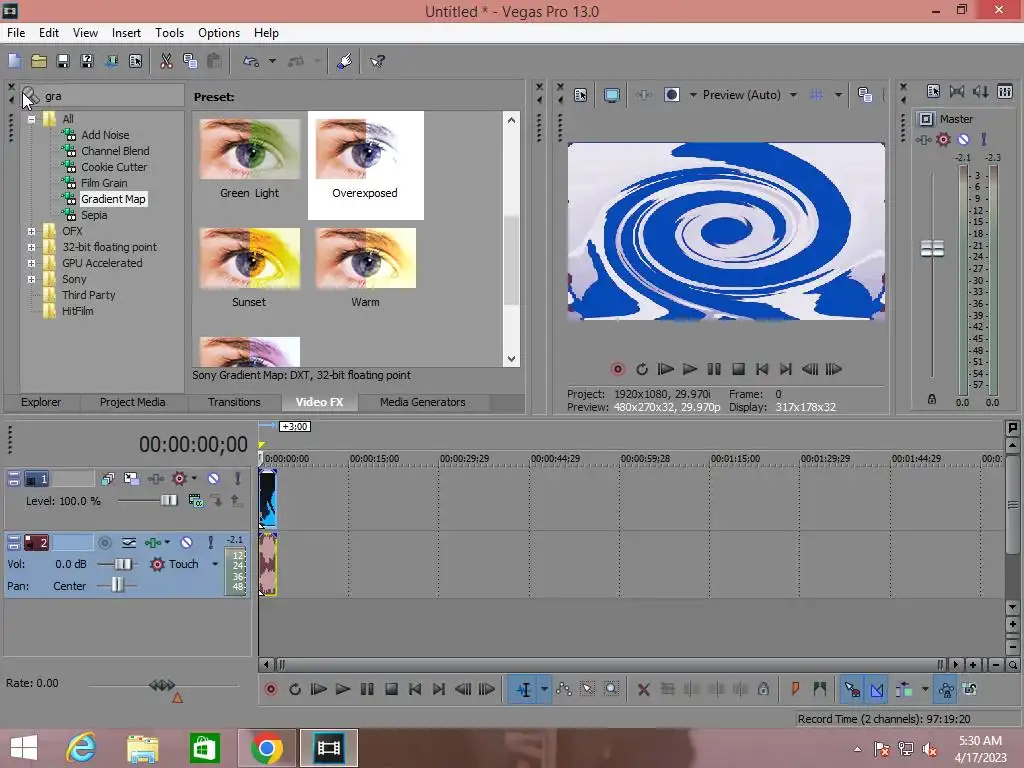Toggle Arm for Record on track 2
This screenshot has width=1024, height=768.
(x=104, y=543)
